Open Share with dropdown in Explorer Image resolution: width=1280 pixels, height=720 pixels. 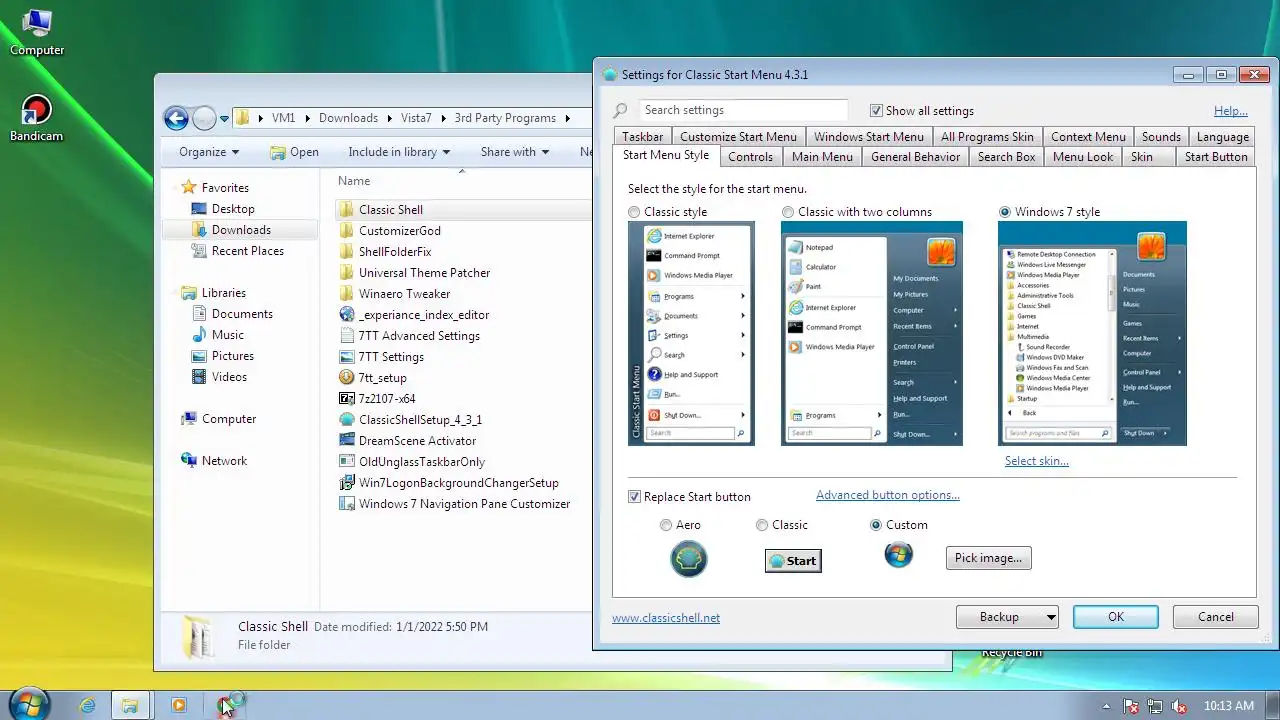[x=514, y=152]
